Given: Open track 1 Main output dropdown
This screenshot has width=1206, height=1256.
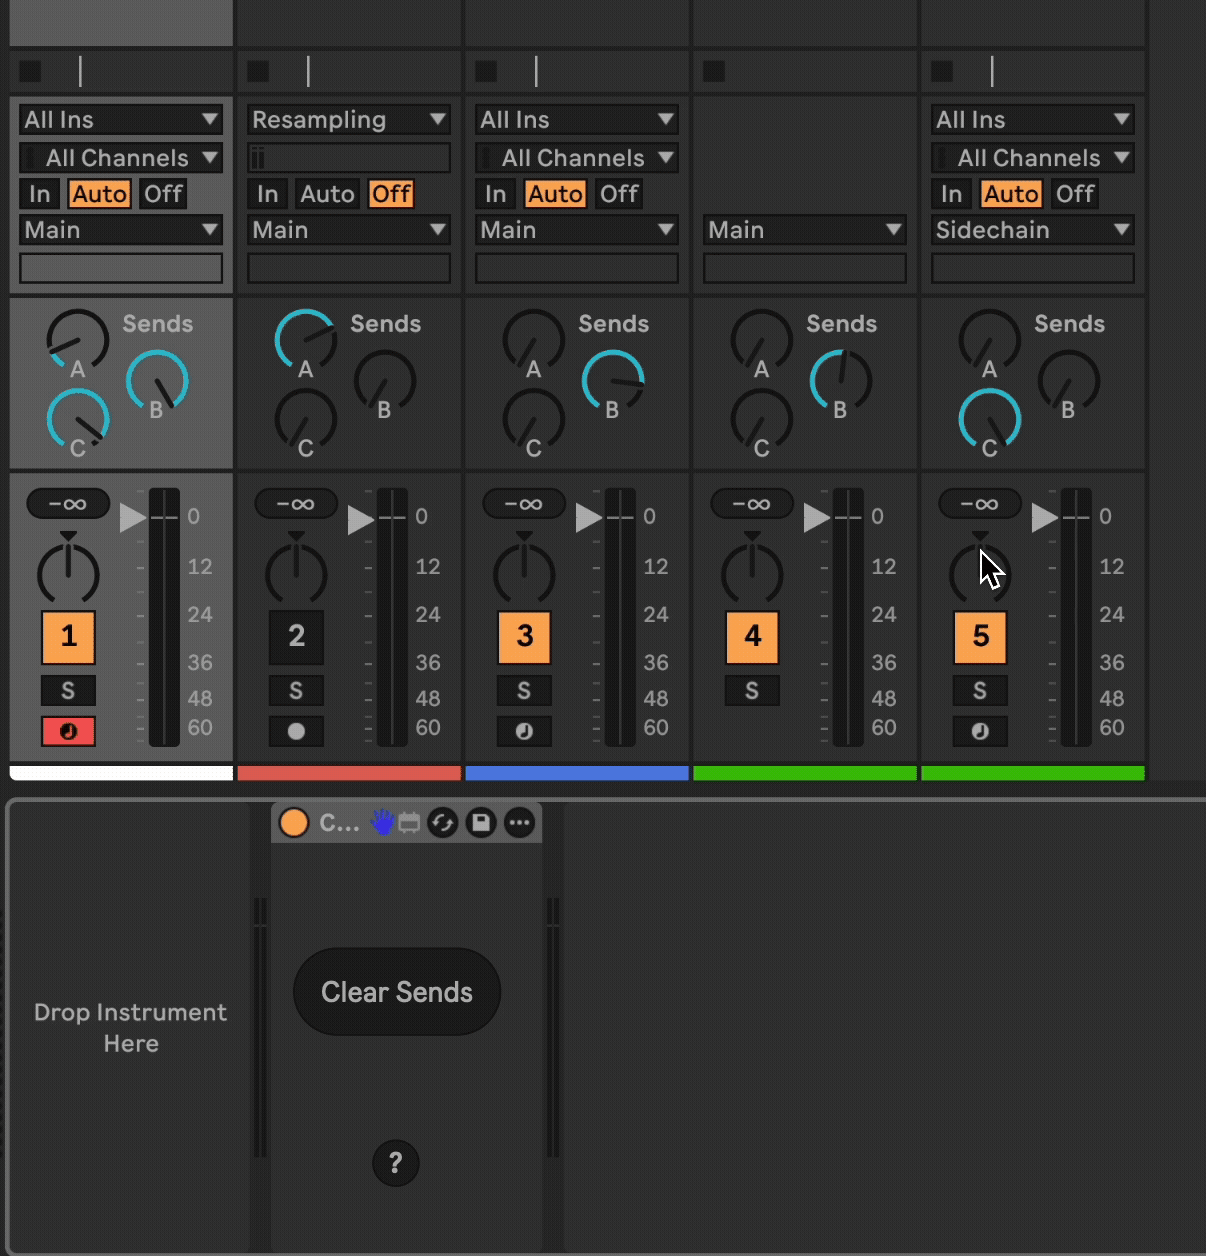Looking at the screenshot, I should (121, 230).
